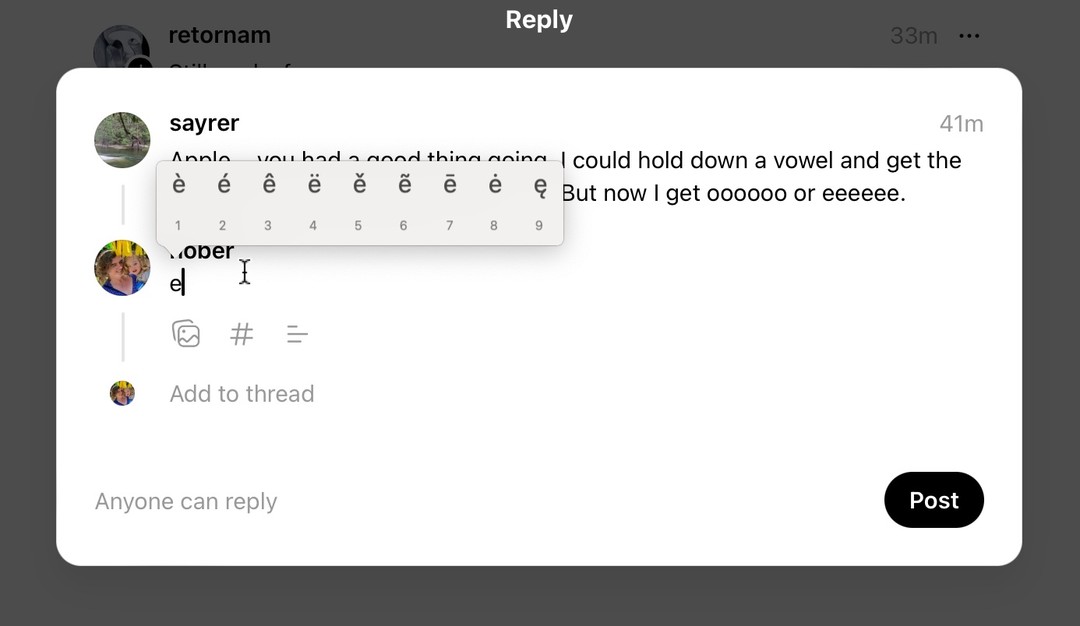Add a hashtag using # icon
1080x626 pixels.
(242, 334)
